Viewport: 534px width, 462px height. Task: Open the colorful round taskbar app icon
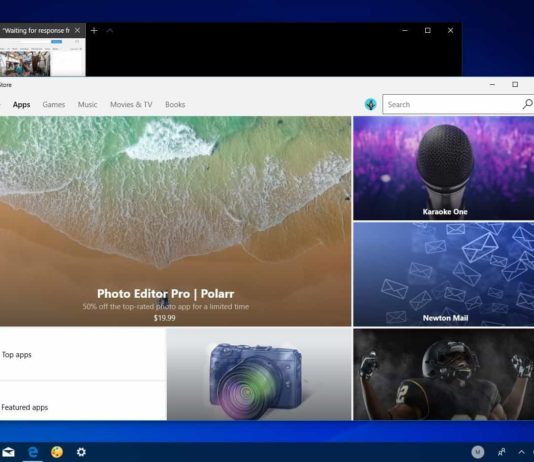(x=57, y=452)
